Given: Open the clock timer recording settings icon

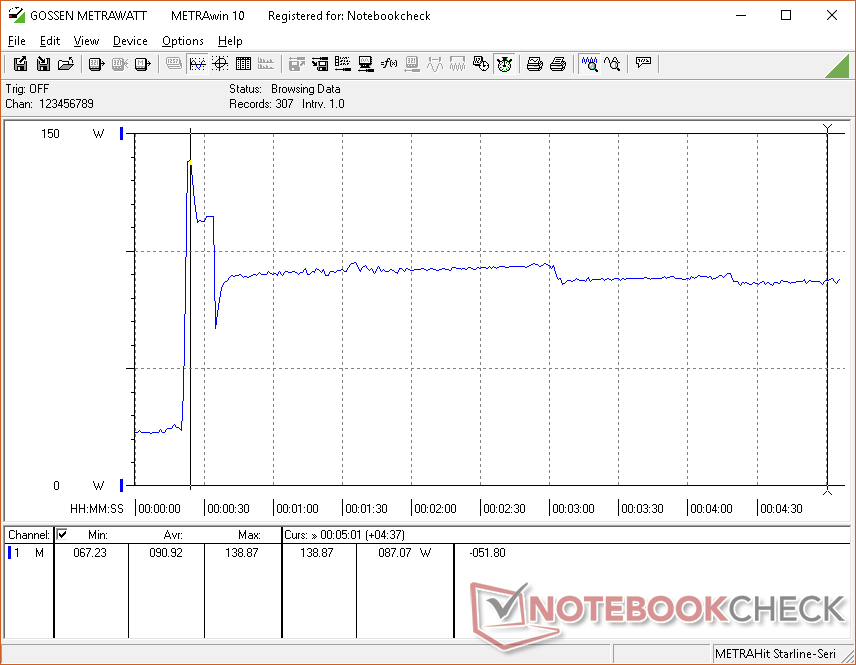Looking at the screenshot, I should point(481,64).
